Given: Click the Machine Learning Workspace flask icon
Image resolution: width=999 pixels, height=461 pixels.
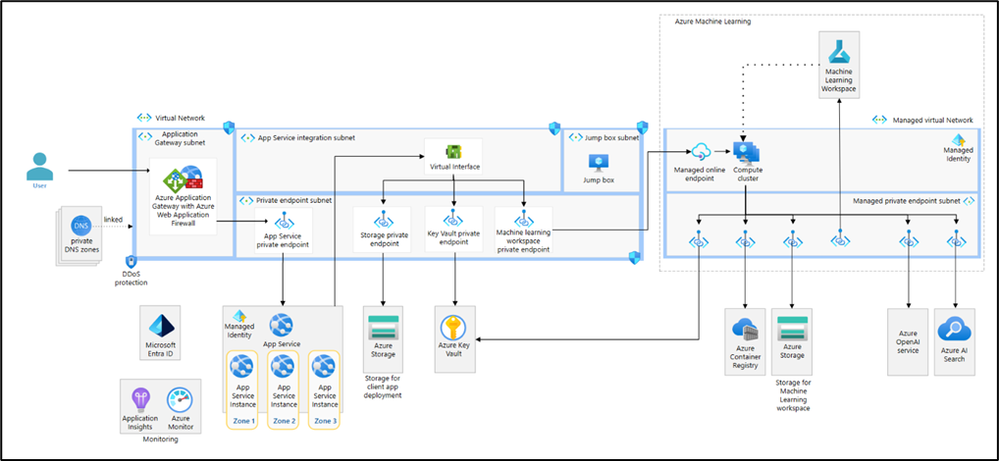Looking at the screenshot, I should 838,50.
